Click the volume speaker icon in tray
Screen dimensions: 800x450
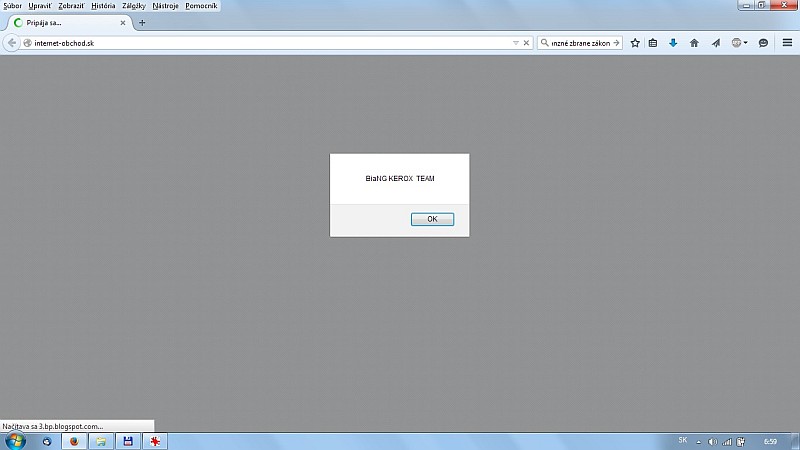tap(712, 441)
